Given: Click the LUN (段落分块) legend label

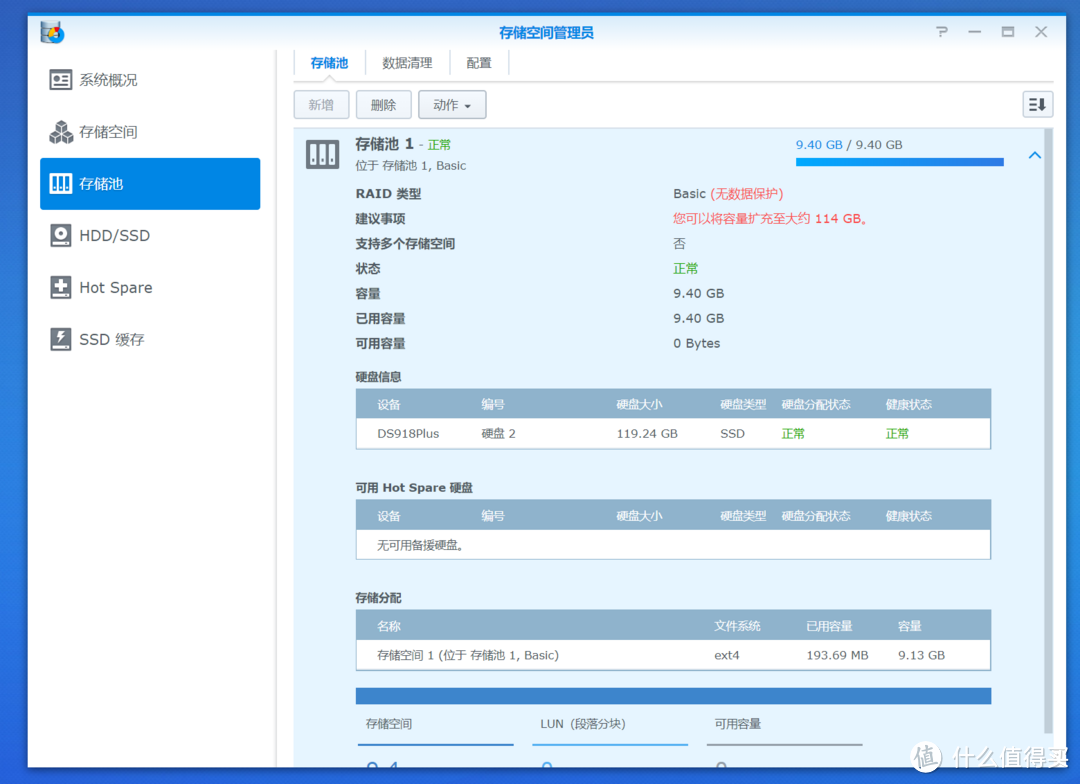Looking at the screenshot, I should (x=583, y=723).
